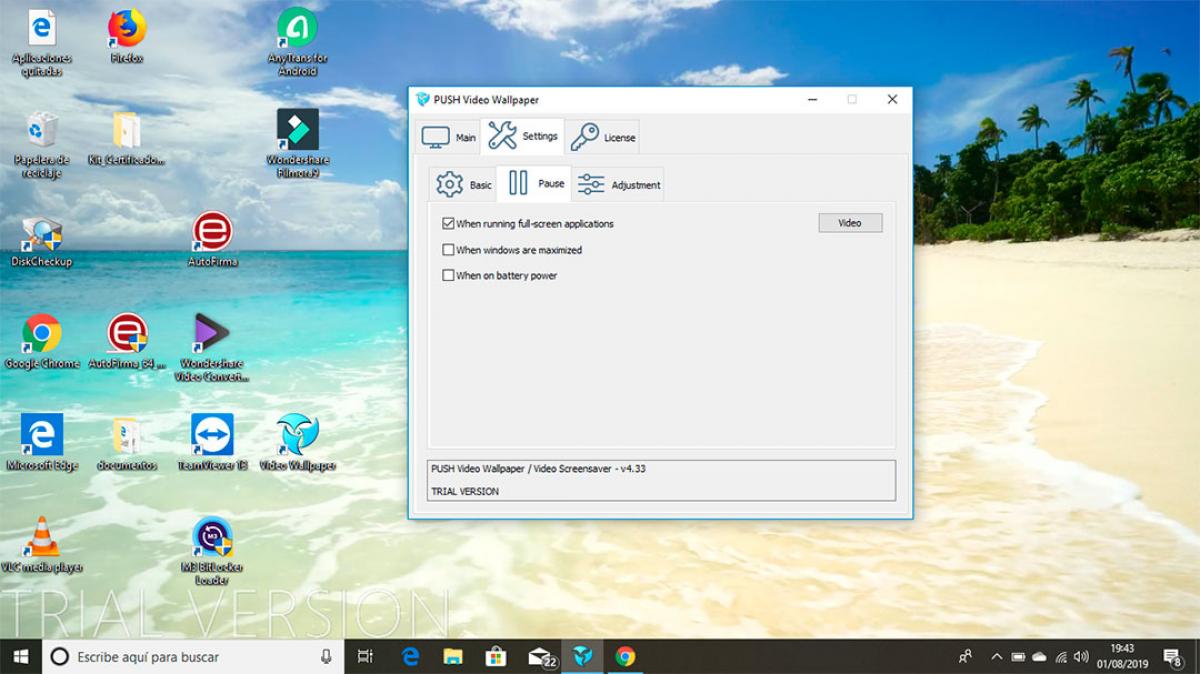Open the Windows Start menu
The width and height of the screenshot is (1200, 674).
pyautogui.click(x=20, y=657)
